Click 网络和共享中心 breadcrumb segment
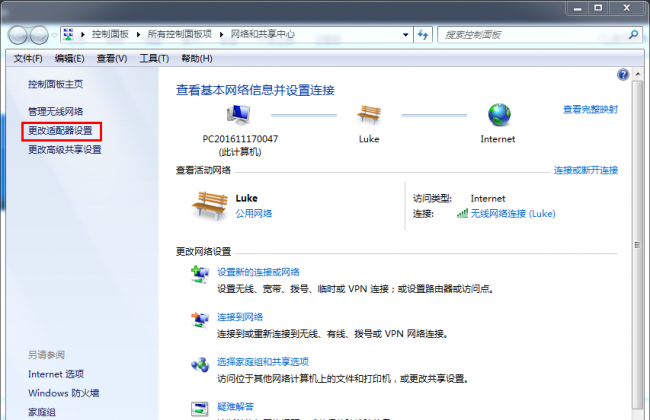 coord(262,34)
